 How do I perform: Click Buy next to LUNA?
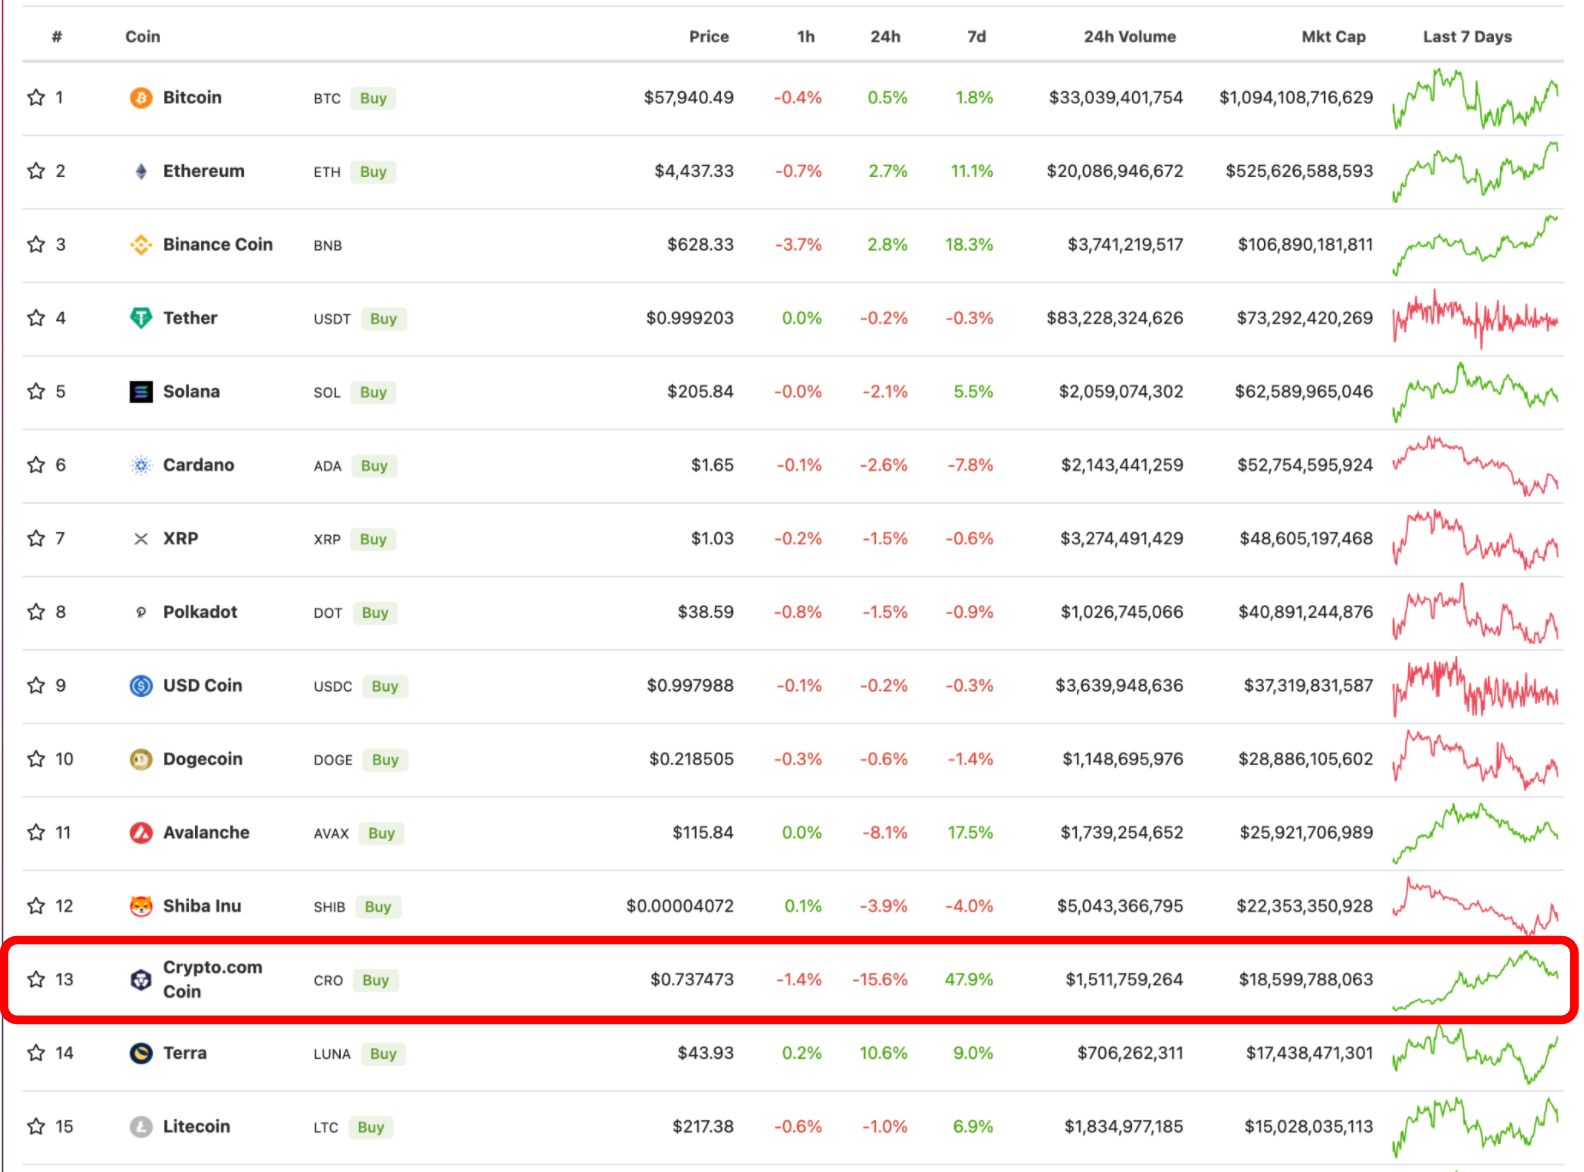(383, 1054)
